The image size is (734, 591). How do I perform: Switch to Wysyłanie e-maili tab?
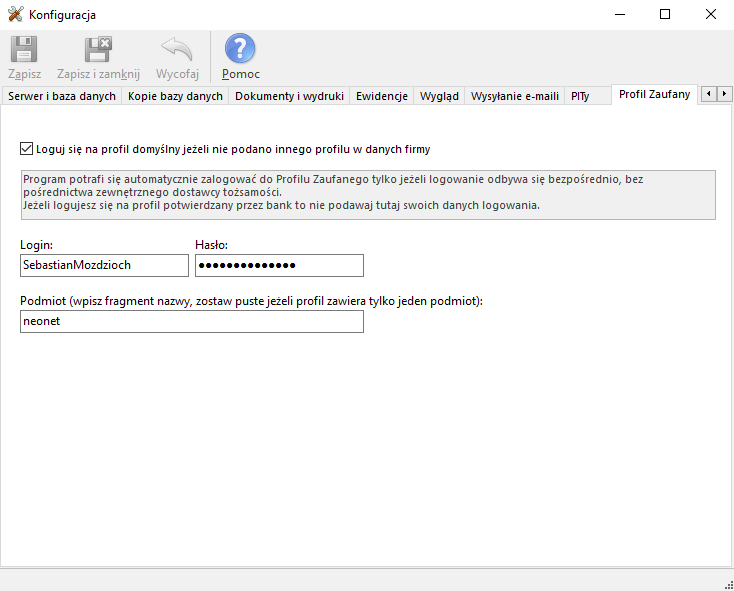pos(514,96)
